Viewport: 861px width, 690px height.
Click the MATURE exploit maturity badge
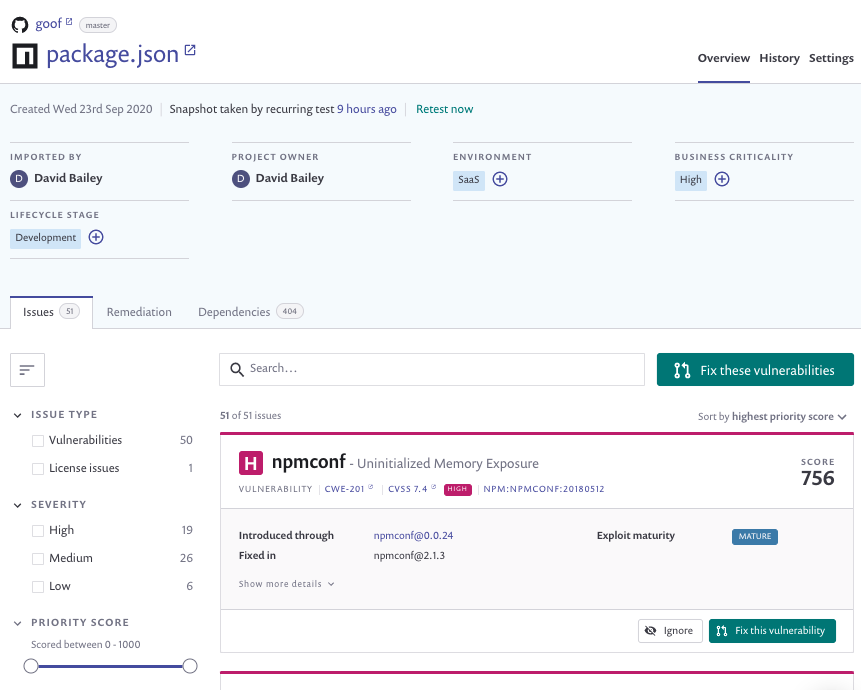click(x=754, y=536)
